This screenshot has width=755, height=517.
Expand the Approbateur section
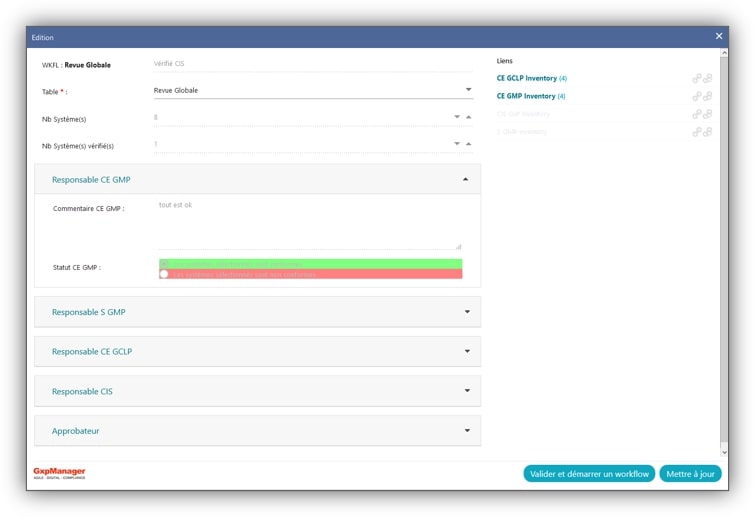[466, 431]
